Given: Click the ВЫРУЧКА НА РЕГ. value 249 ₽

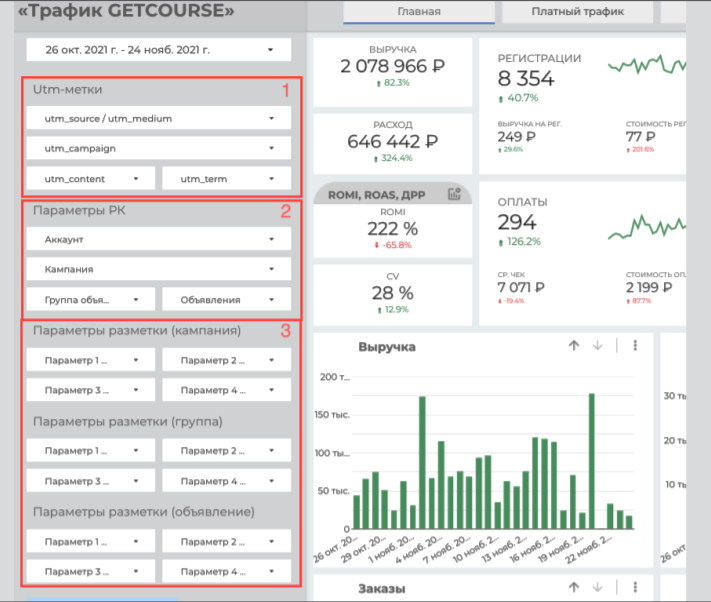Looking at the screenshot, I should point(516,136).
